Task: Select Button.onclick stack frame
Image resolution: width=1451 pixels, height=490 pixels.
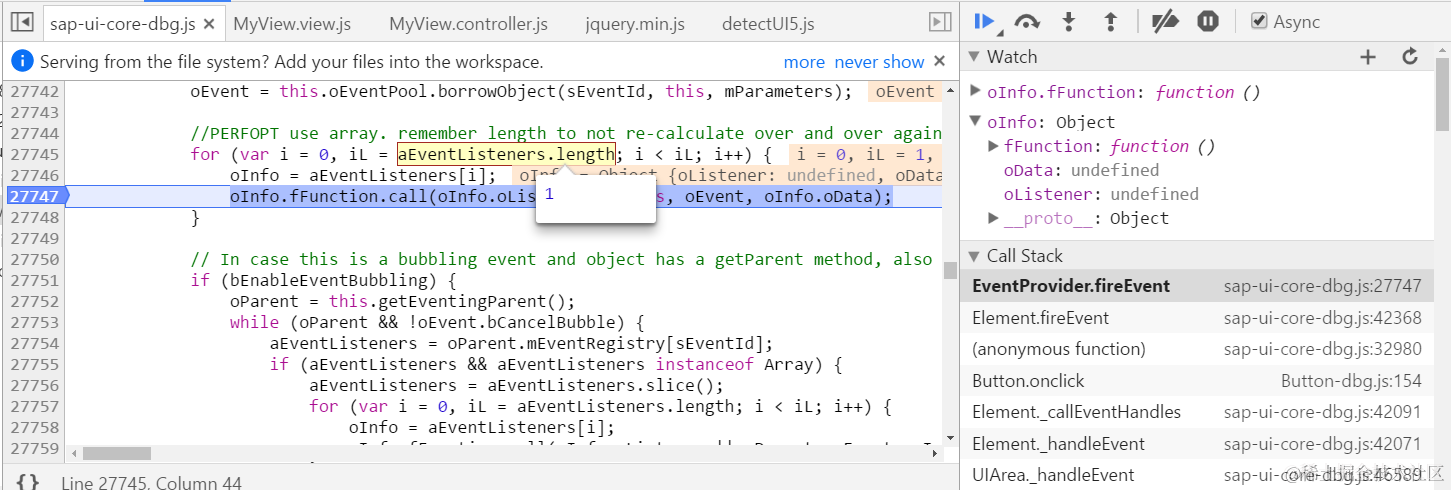Action: pyautogui.click(x=1197, y=381)
